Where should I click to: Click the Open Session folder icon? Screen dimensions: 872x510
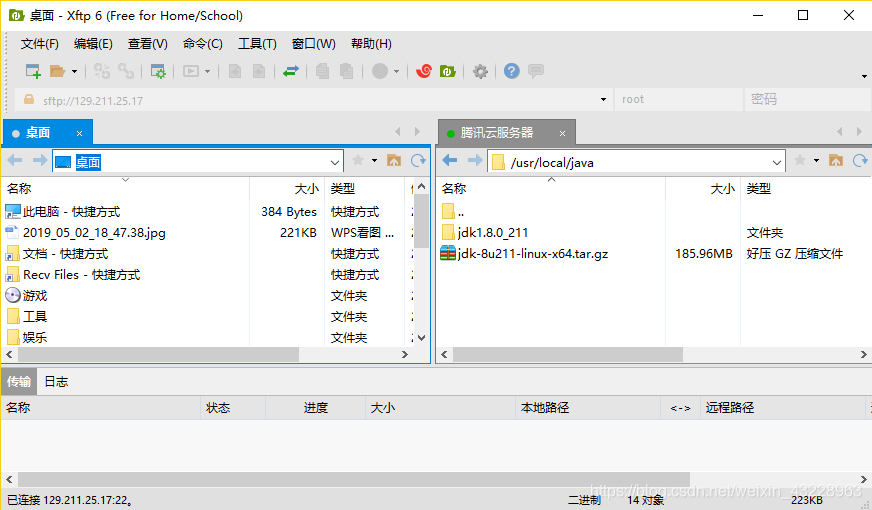point(57,71)
